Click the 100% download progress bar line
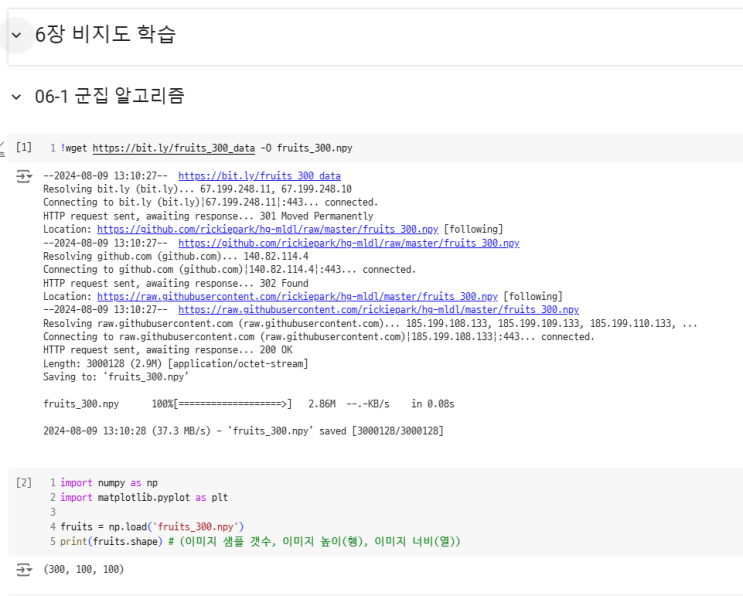The height and width of the screenshot is (596, 743). point(249,404)
